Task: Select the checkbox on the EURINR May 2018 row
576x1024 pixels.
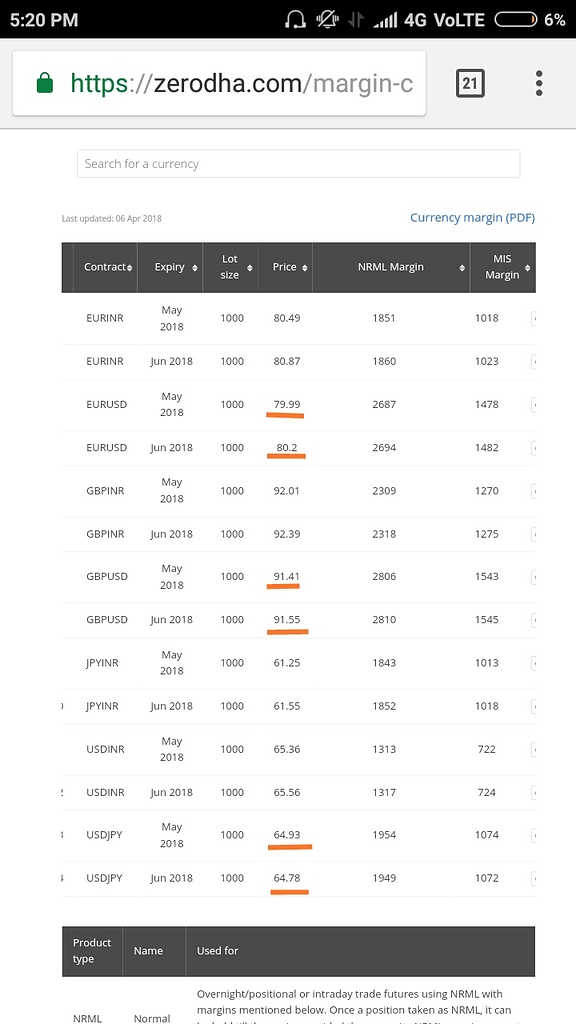Action: click(535, 317)
